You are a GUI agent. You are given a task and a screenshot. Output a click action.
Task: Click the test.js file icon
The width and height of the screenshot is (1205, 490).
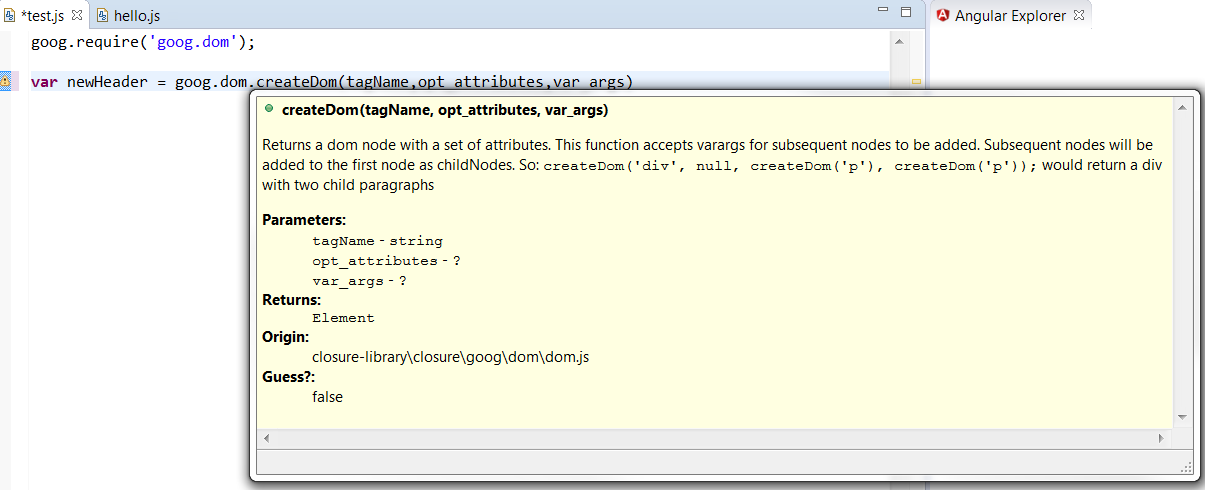(9, 16)
